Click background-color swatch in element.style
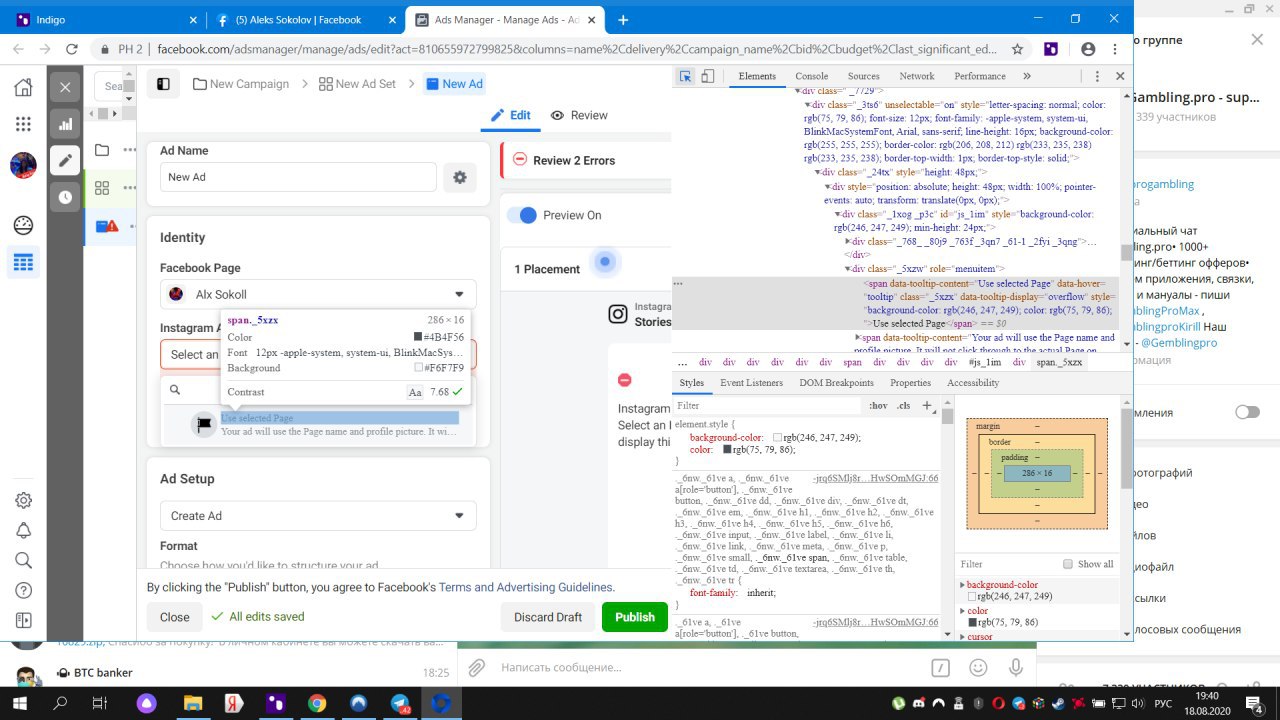1280x720 pixels. 776,437
